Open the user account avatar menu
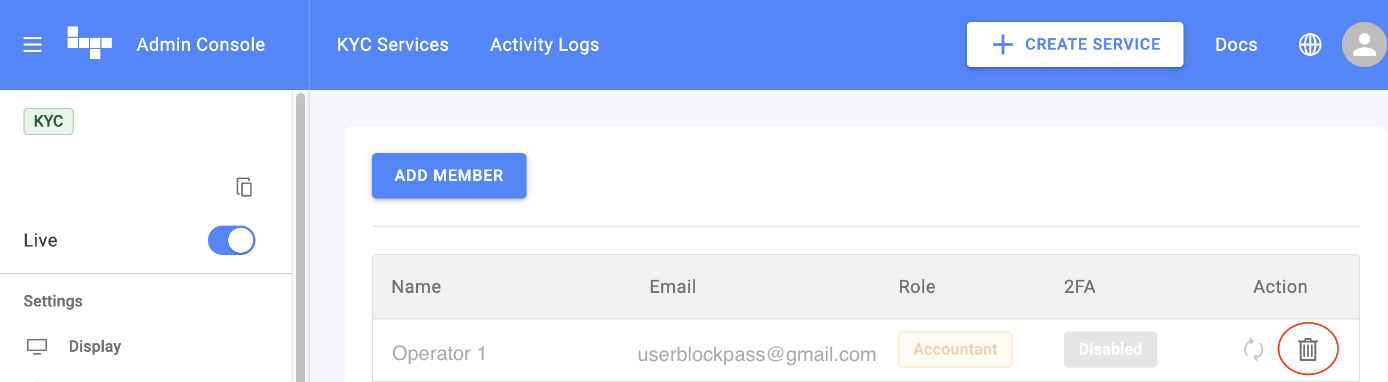Image resolution: width=1388 pixels, height=382 pixels. tap(1364, 45)
